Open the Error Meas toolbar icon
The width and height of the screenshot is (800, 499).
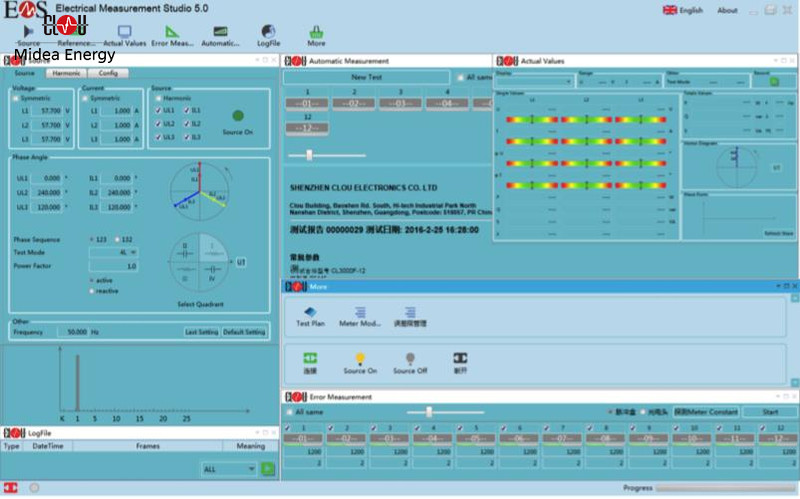[x=172, y=32]
